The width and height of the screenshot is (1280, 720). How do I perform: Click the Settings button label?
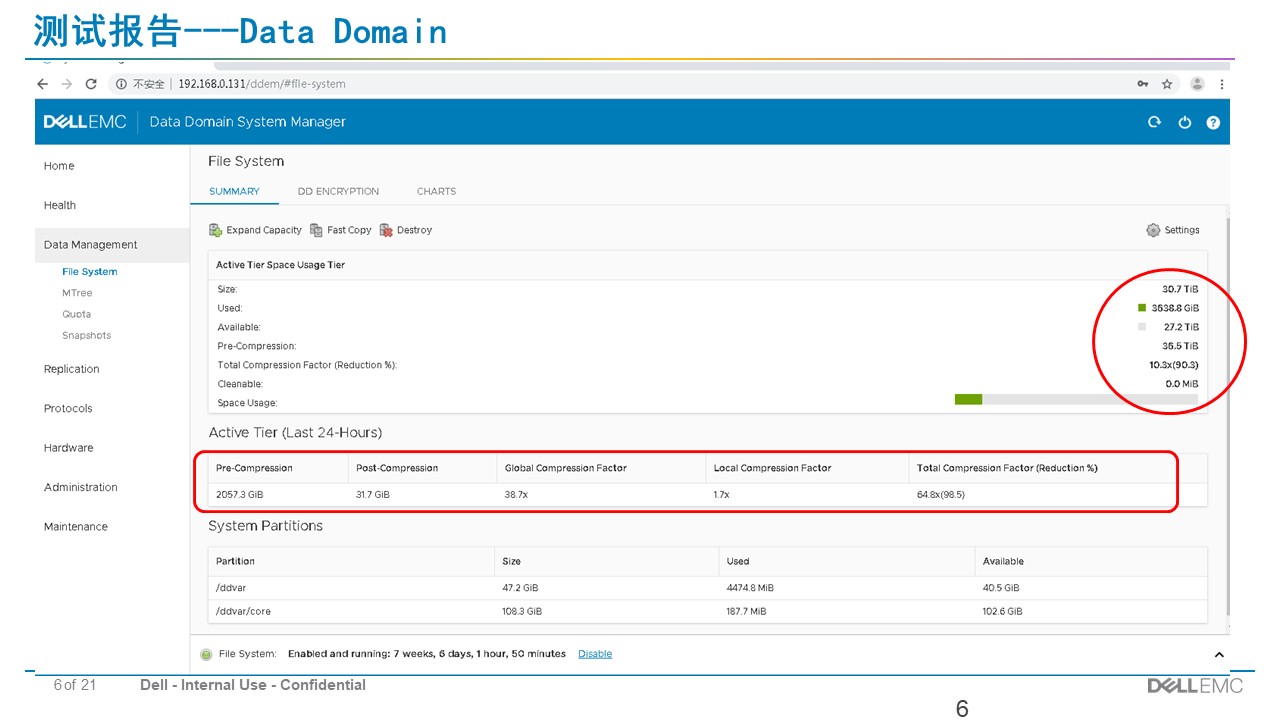1182,230
